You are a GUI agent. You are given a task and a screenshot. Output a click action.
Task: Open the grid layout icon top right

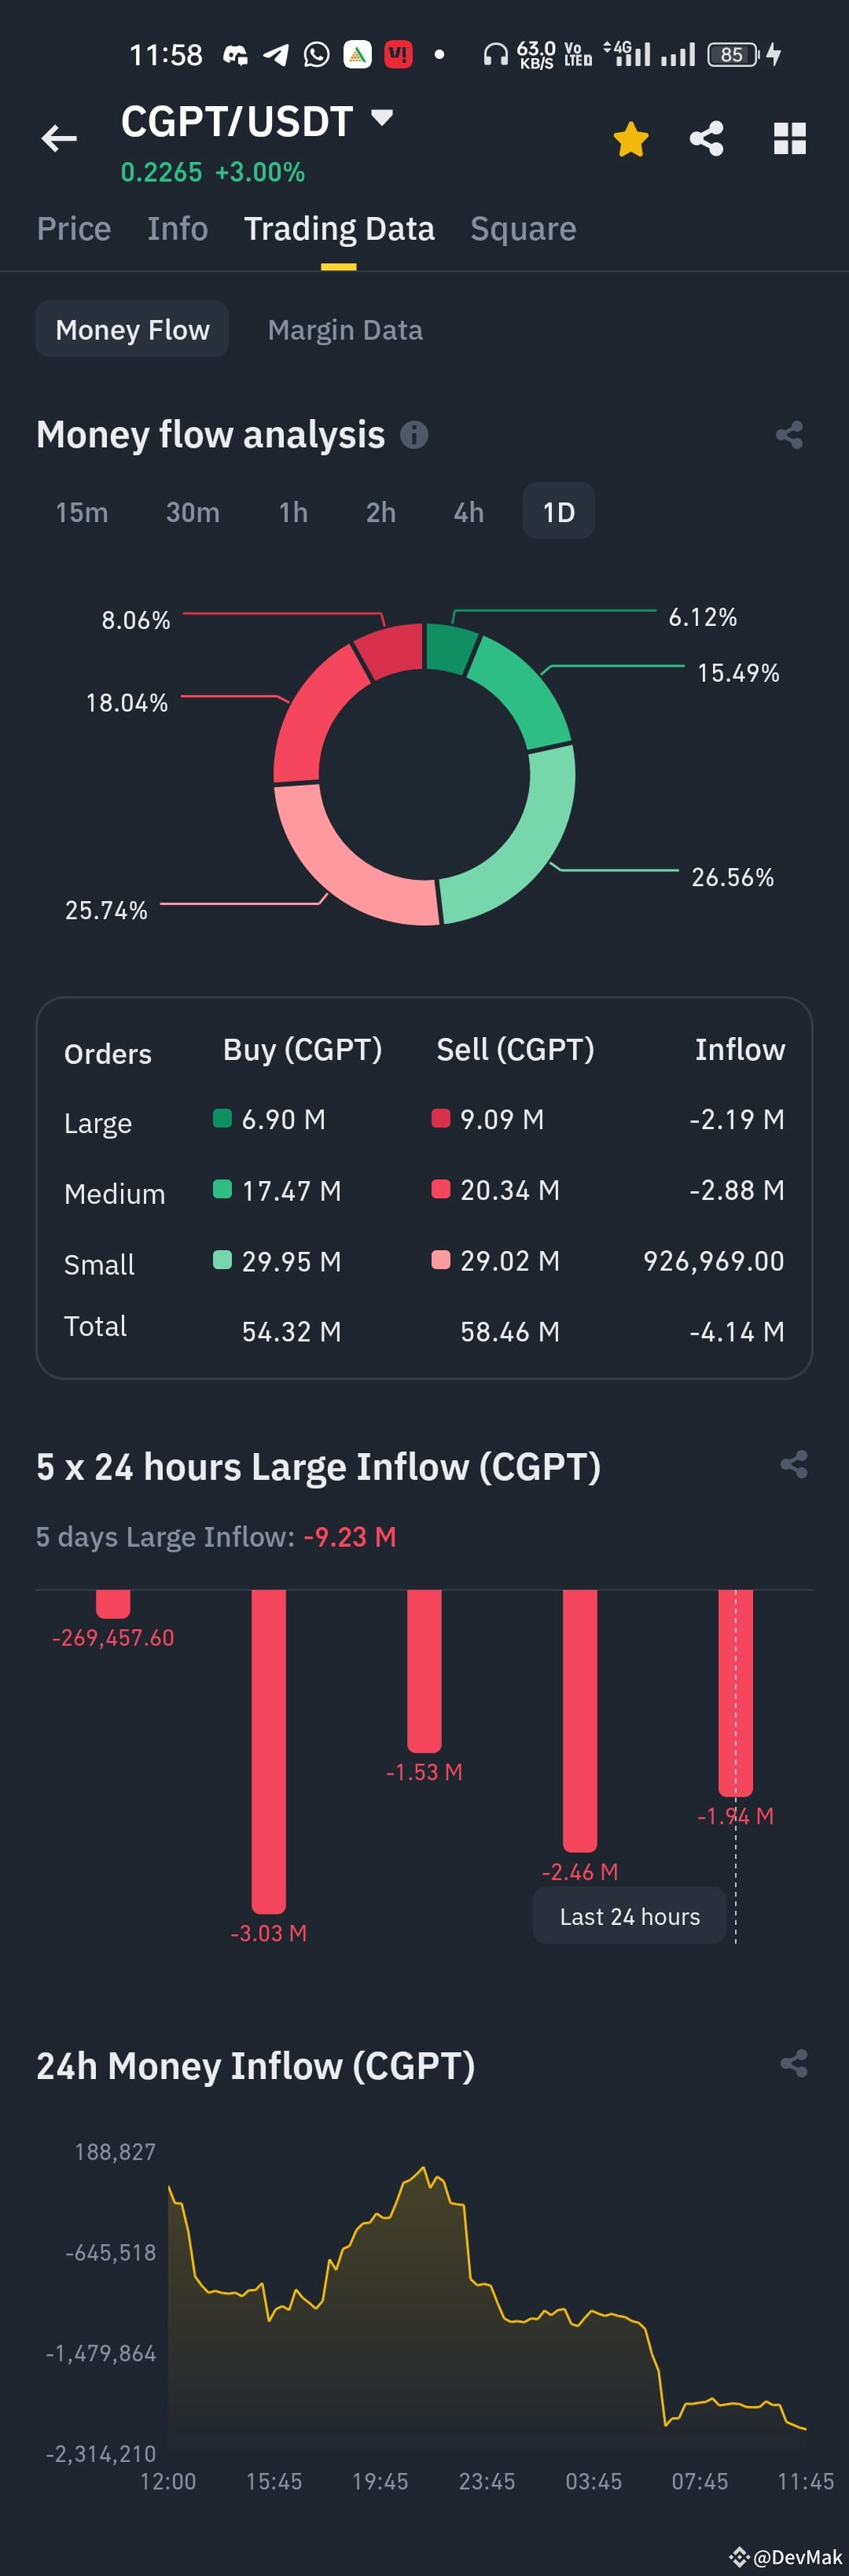click(x=789, y=139)
